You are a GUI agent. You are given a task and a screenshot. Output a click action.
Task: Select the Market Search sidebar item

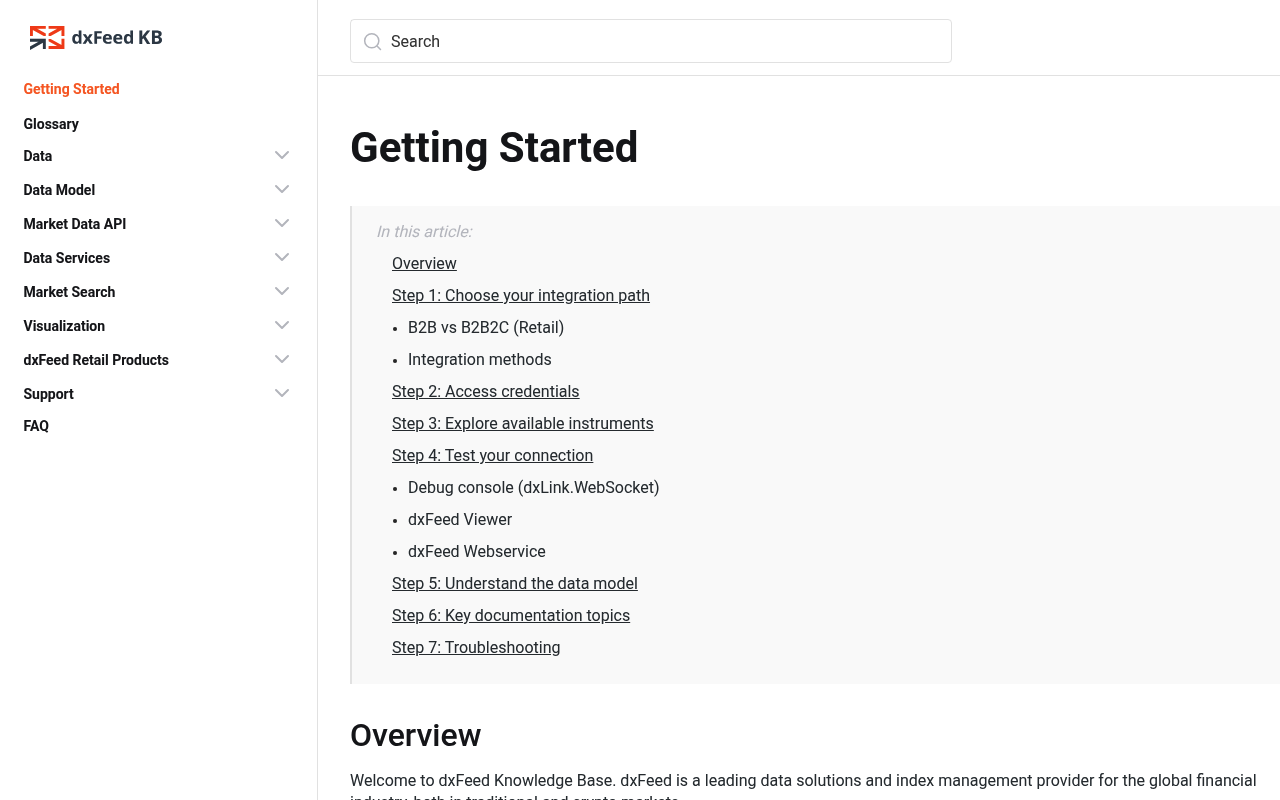70,292
